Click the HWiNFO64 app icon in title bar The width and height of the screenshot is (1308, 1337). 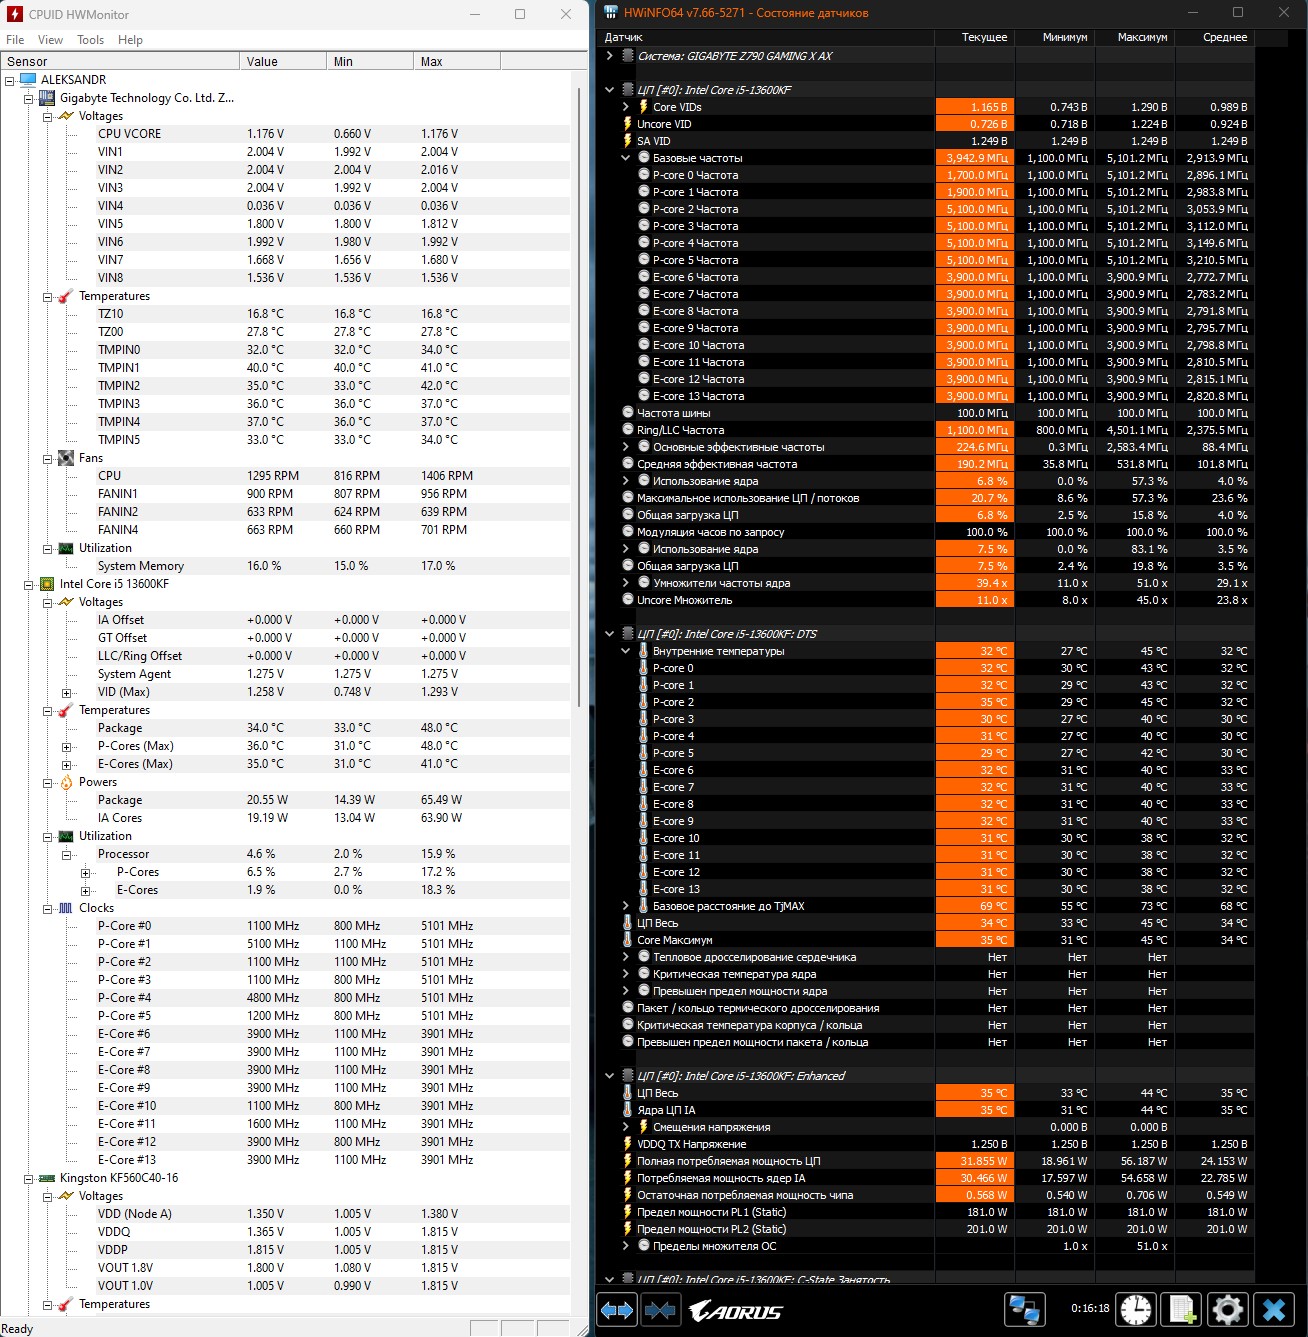pyautogui.click(x=611, y=13)
